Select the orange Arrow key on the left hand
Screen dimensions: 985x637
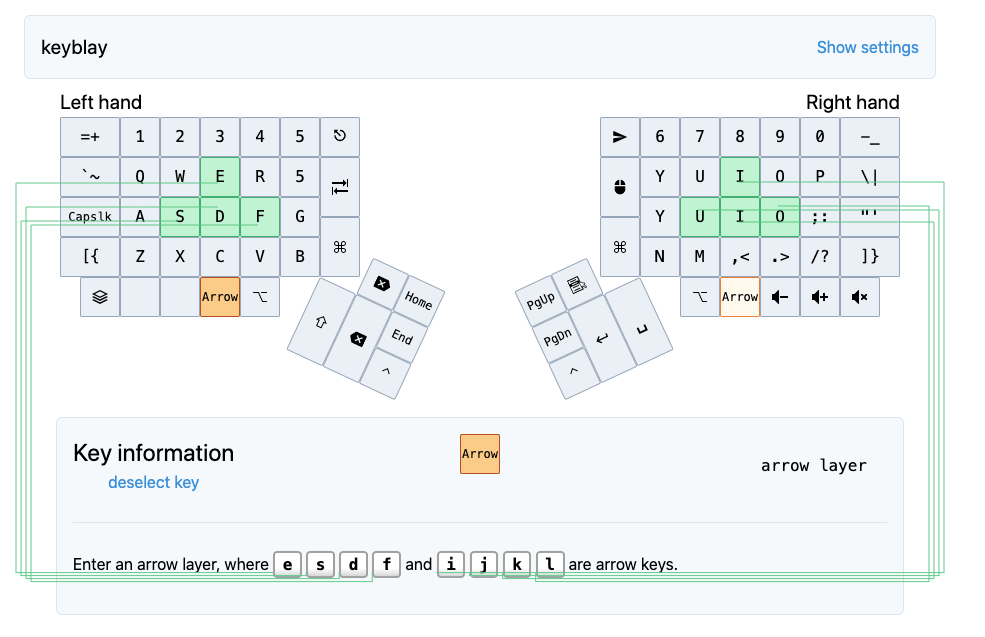[x=220, y=297]
